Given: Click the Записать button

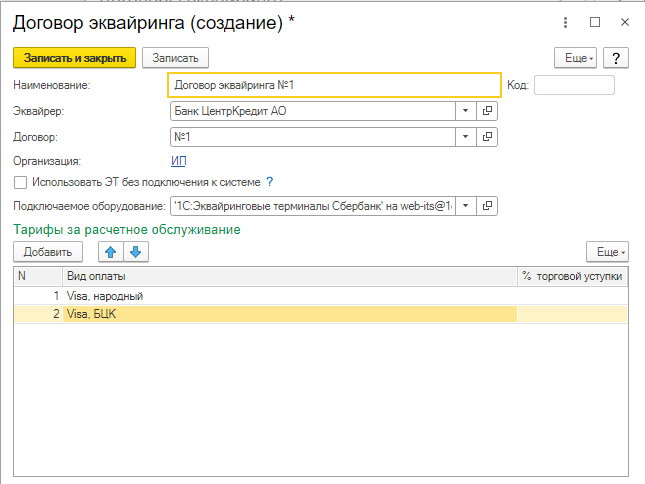Looking at the screenshot, I should click(x=175, y=58).
